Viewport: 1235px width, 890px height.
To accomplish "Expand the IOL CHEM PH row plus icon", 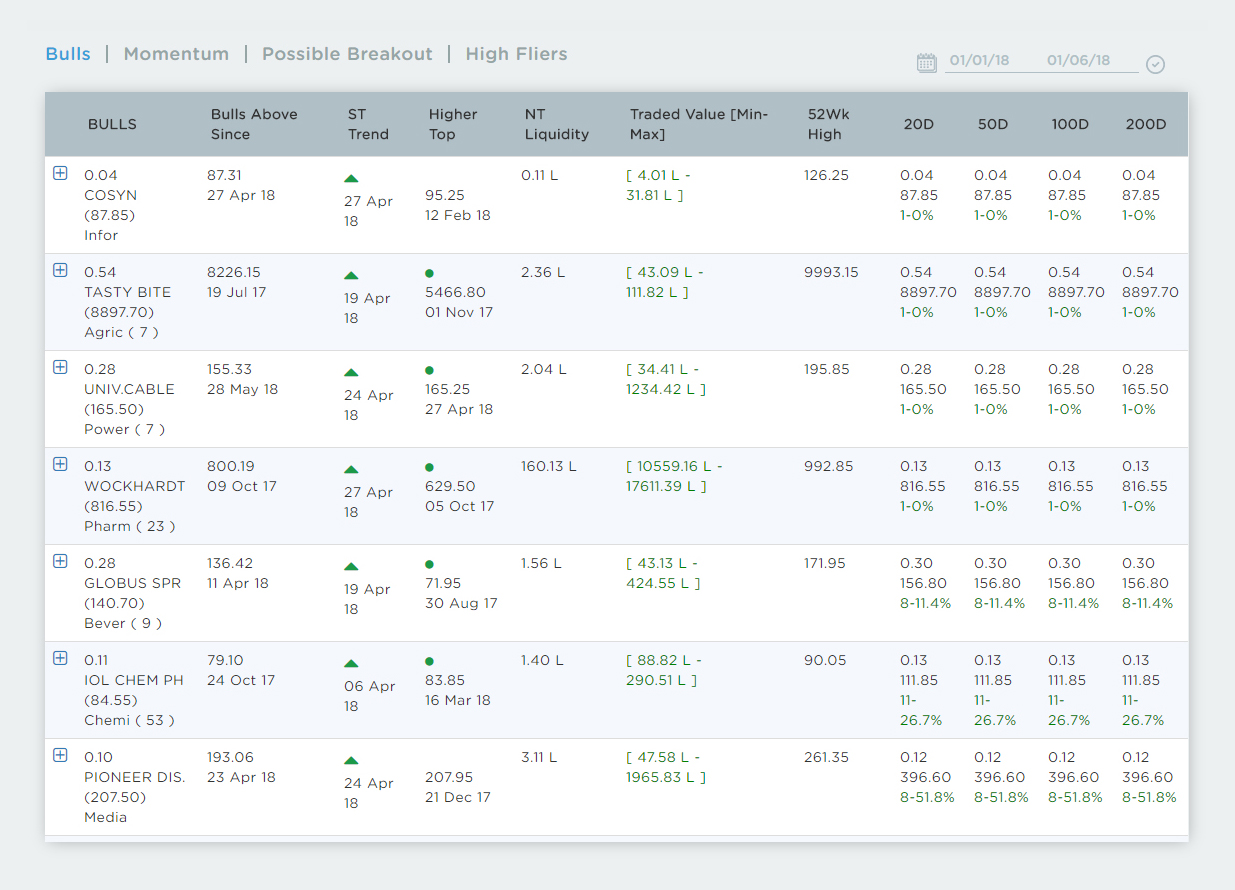I will (60, 658).
